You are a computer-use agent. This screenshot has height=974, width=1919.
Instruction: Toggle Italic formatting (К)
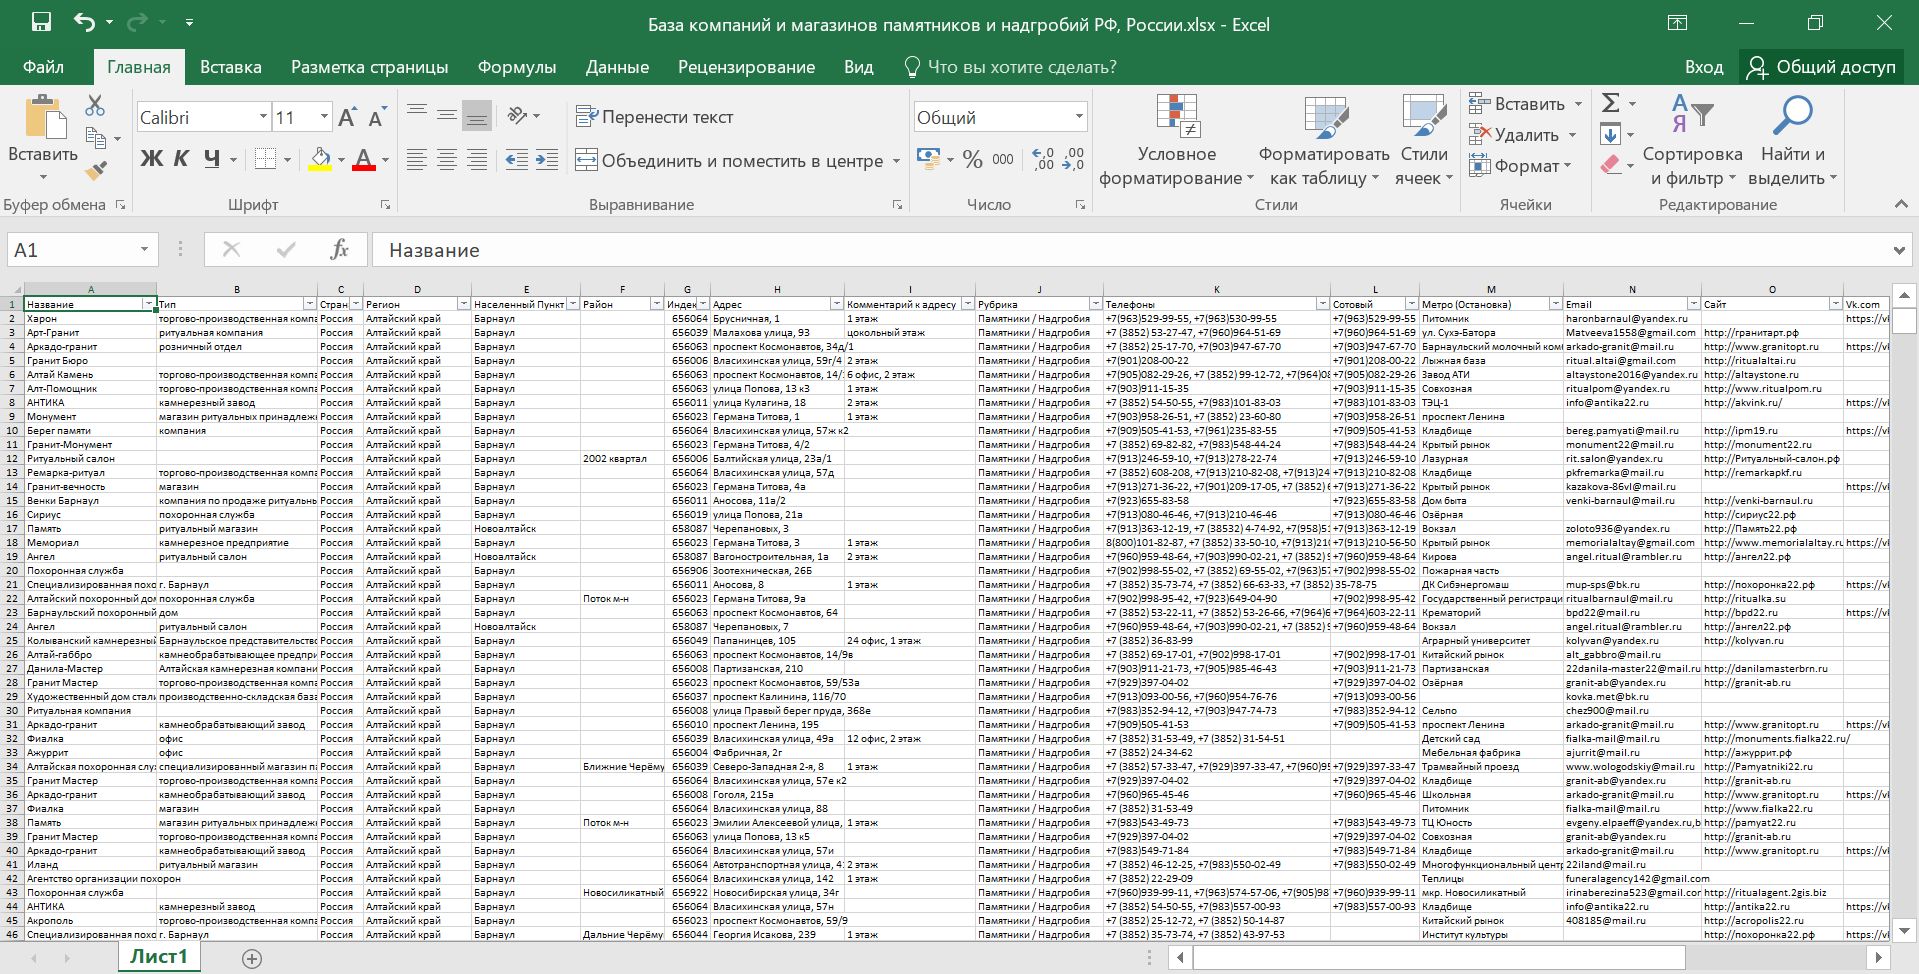point(181,159)
